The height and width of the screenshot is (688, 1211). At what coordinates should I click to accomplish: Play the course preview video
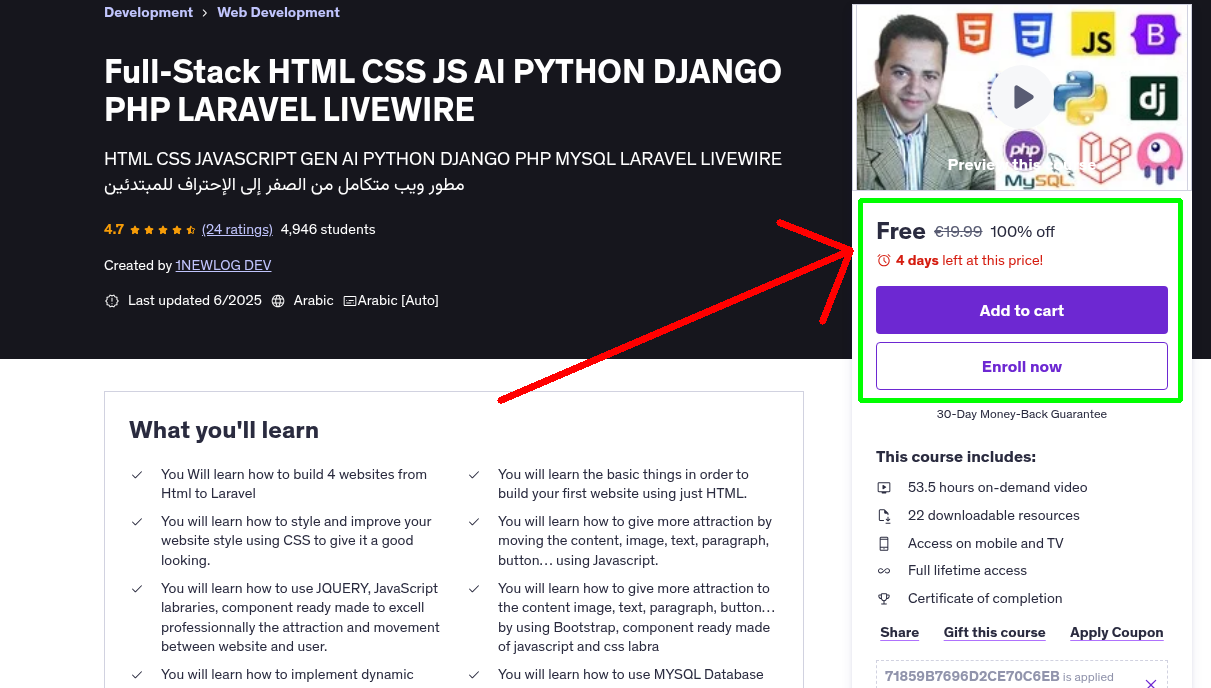click(x=1022, y=97)
